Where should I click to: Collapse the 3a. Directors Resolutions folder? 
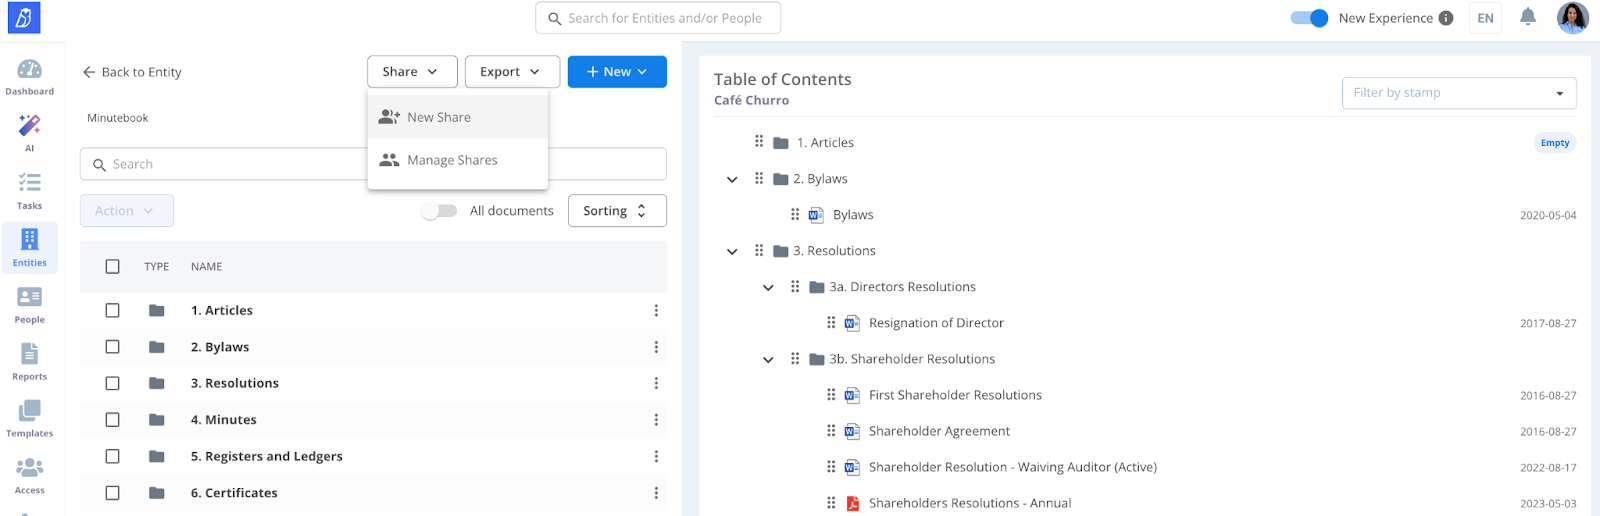tap(768, 288)
